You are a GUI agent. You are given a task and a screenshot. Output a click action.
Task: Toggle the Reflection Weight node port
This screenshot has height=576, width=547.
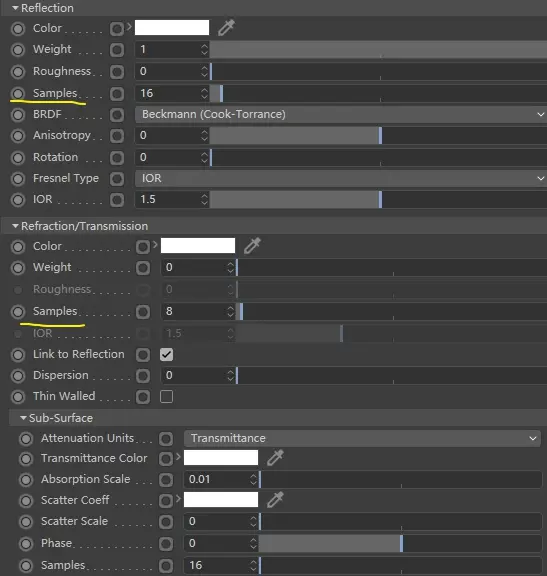pos(117,50)
